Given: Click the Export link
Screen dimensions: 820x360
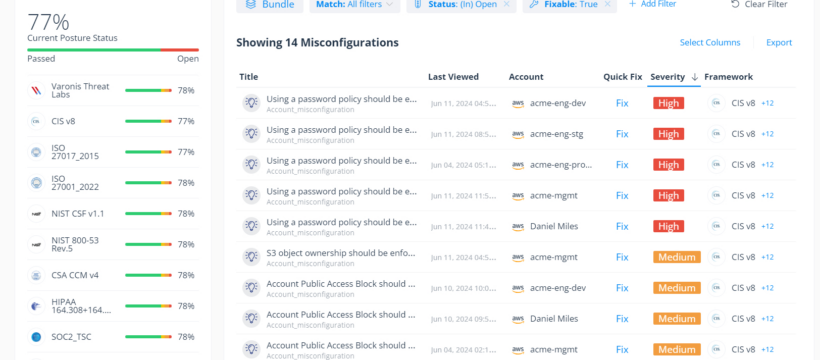Looking at the screenshot, I should 779,42.
